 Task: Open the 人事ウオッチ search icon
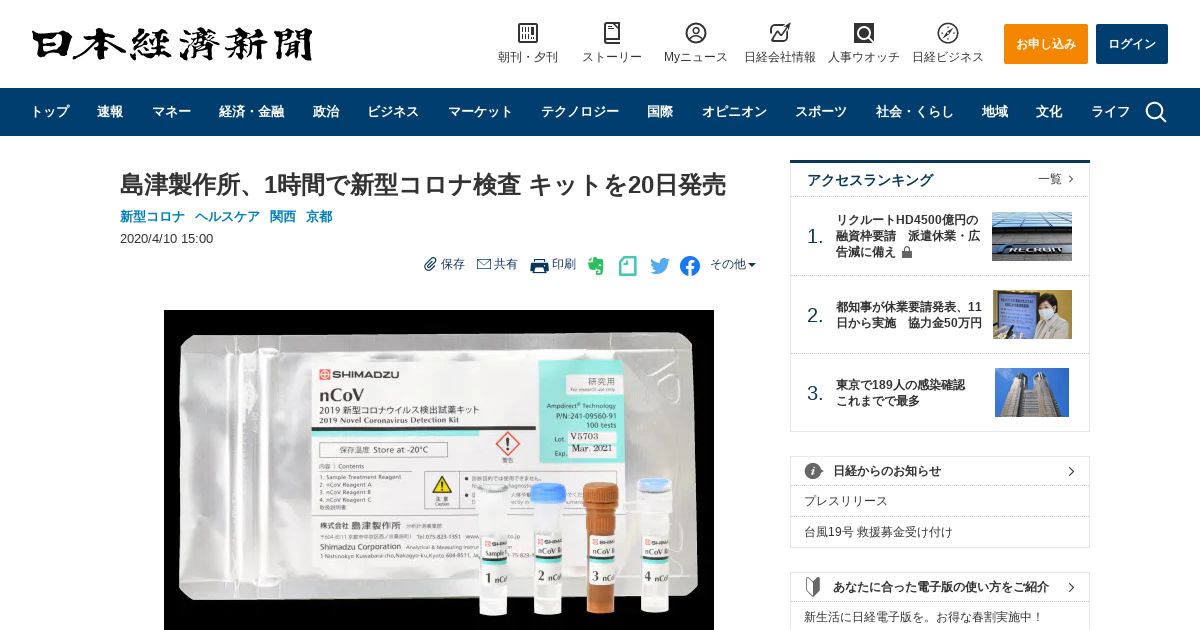click(x=864, y=33)
